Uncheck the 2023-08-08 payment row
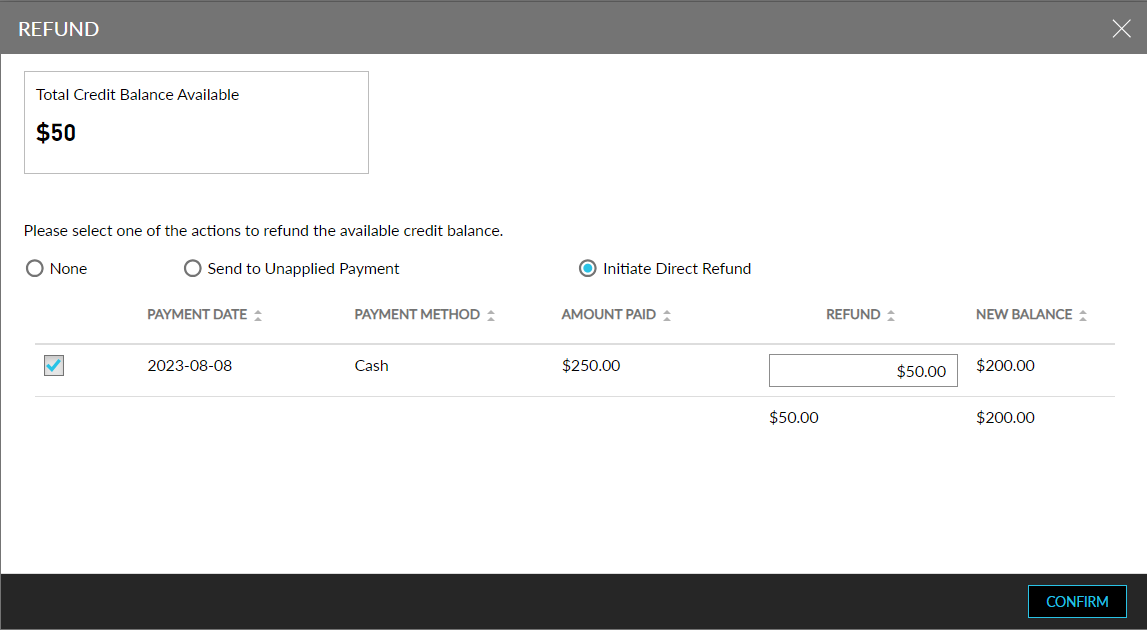The image size is (1147, 630). point(53,365)
